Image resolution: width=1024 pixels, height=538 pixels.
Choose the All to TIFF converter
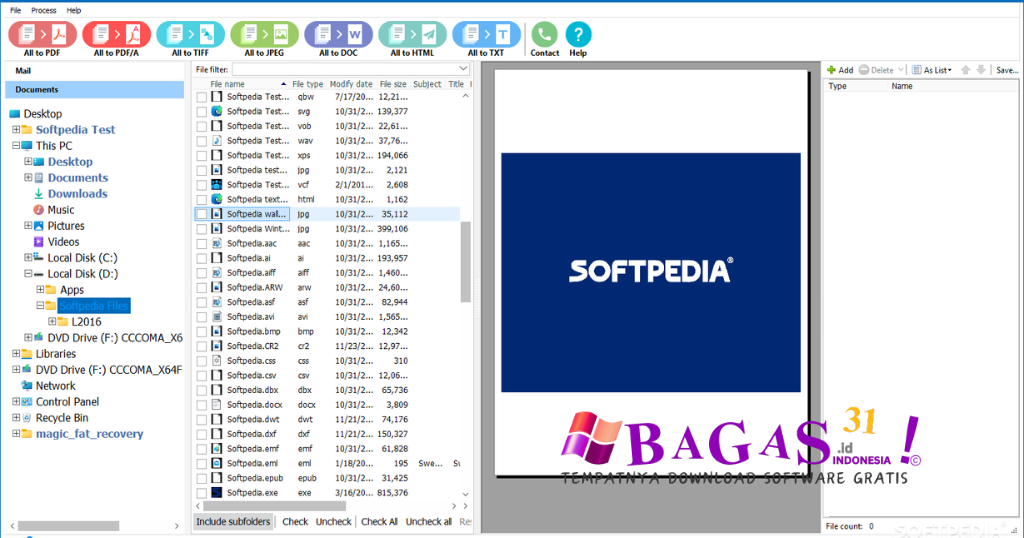pyautogui.click(x=190, y=39)
